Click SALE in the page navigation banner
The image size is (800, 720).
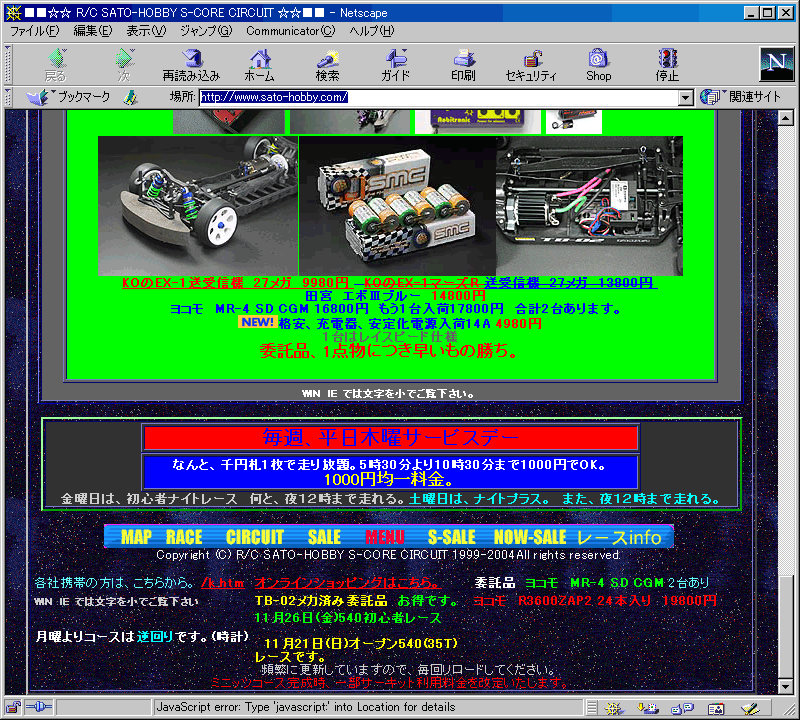[324, 537]
